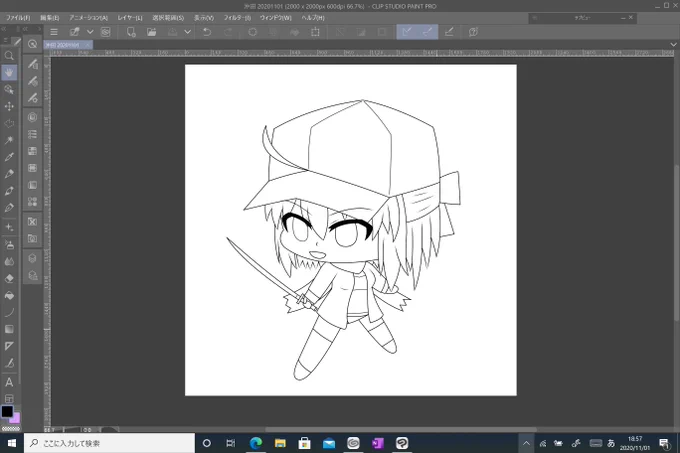Viewport: 680px width, 453px height.
Task: Create a new canvas via New icon
Action: [x=131, y=32]
